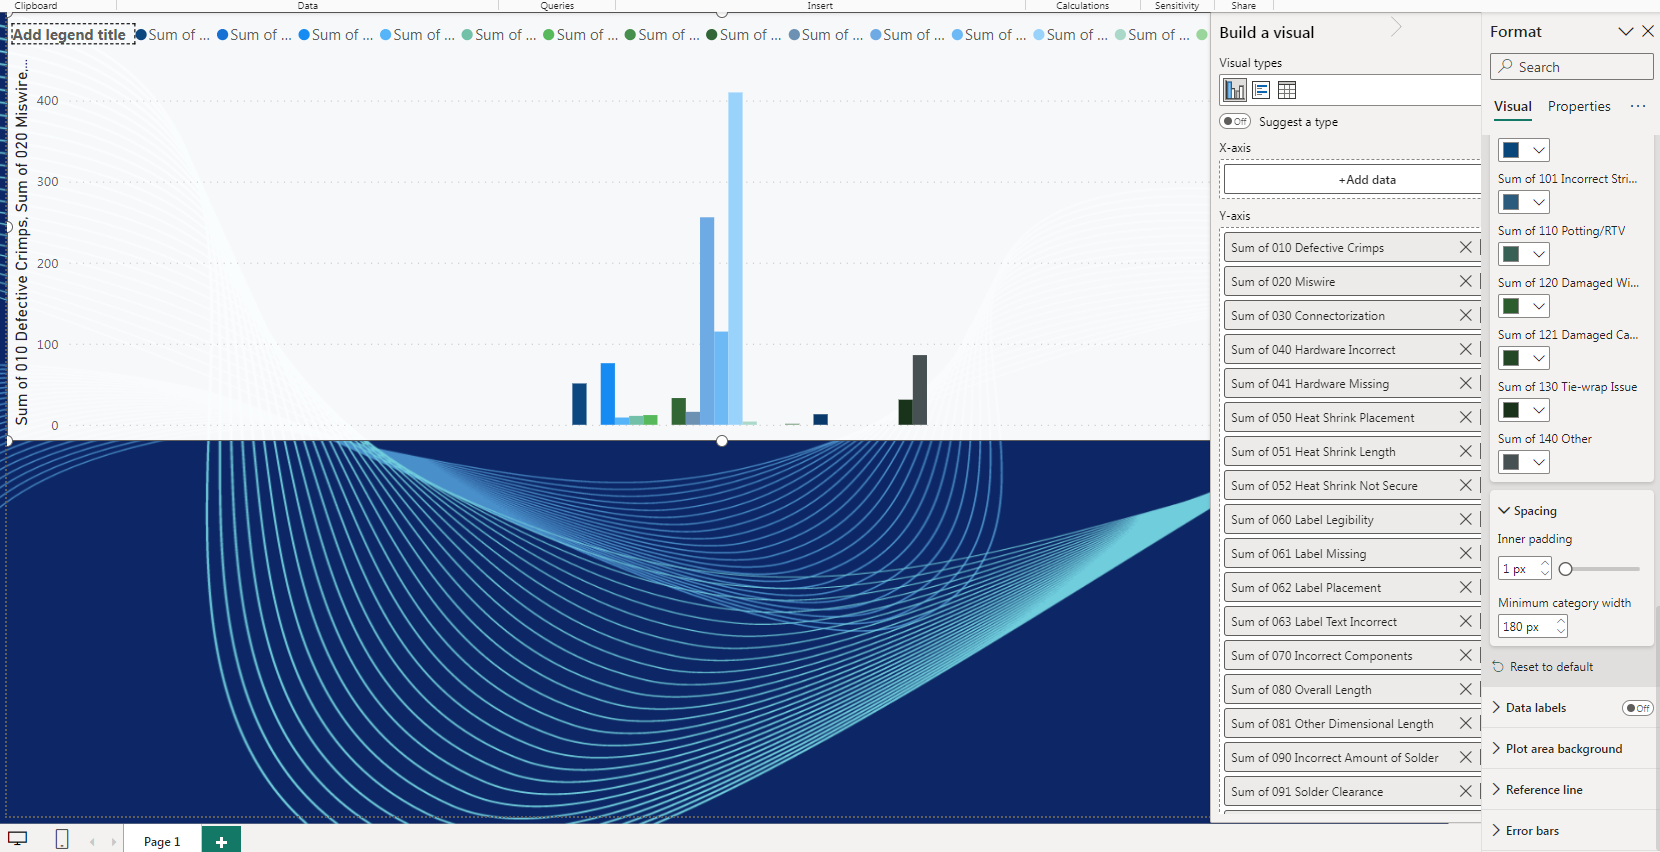Screen dimensions: 1660x852
Task: Add a new report page
Action: (x=221, y=840)
